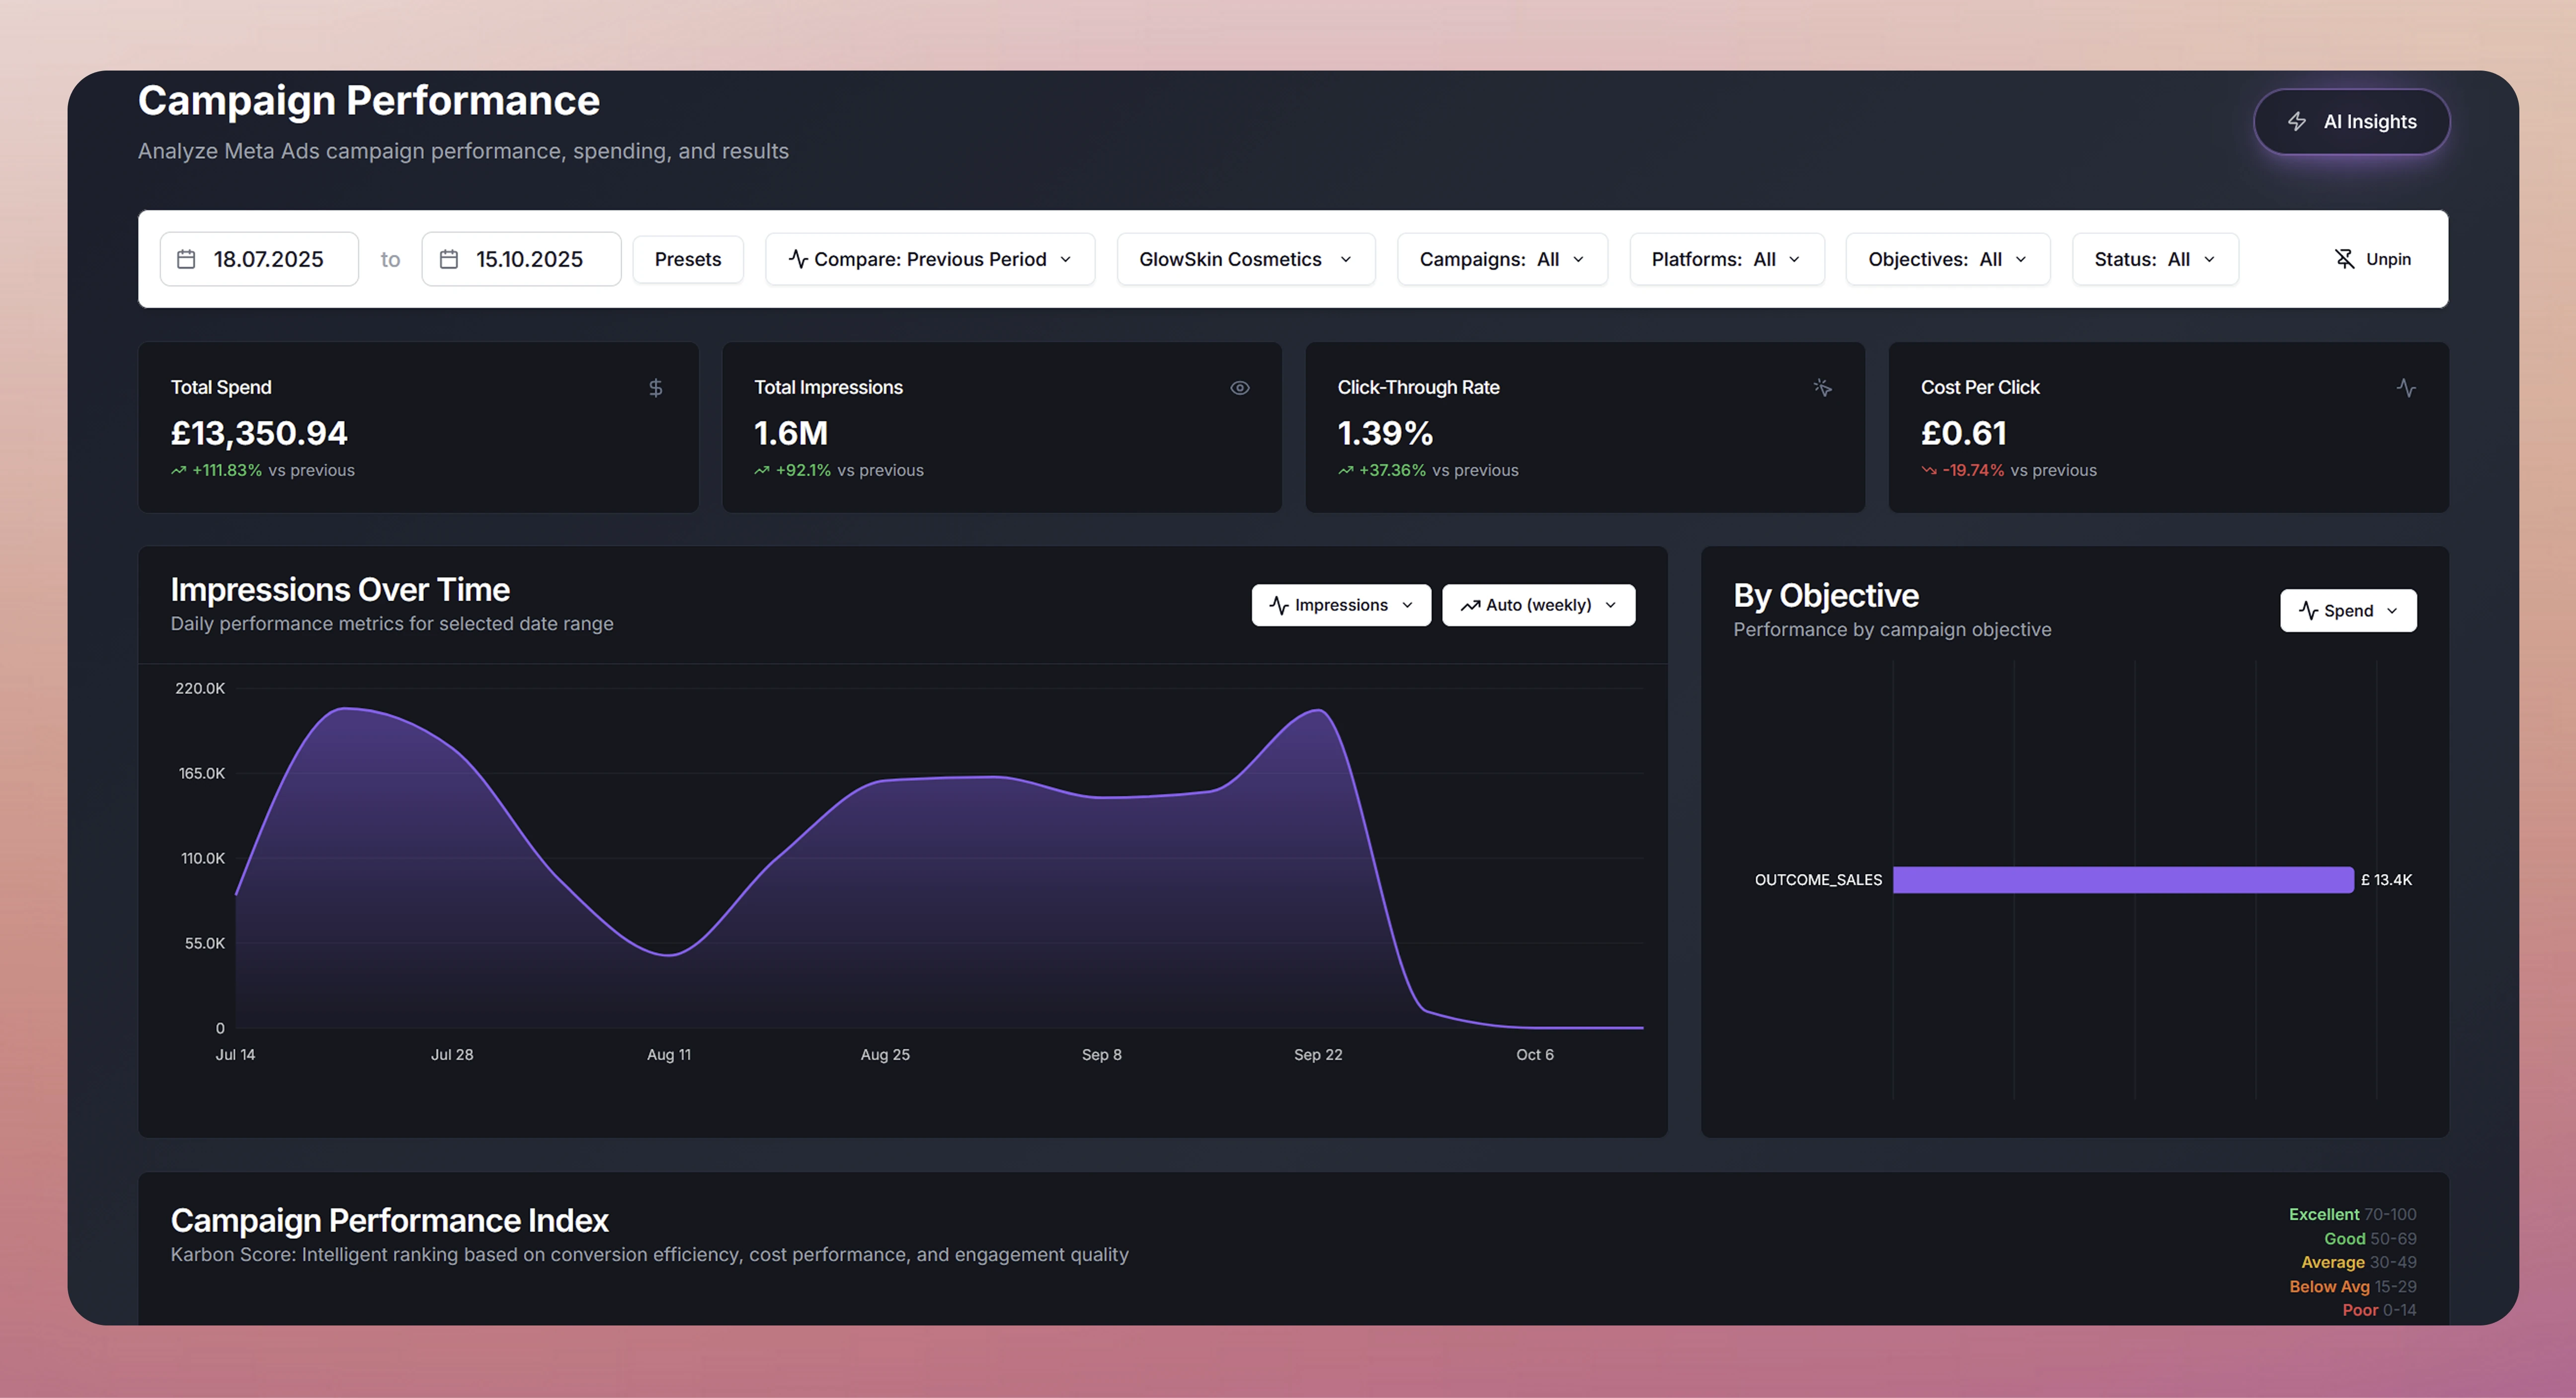This screenshot has height=1398, width=2576.
Task: Open the Status: All filter
Action: pos(2154,259)
